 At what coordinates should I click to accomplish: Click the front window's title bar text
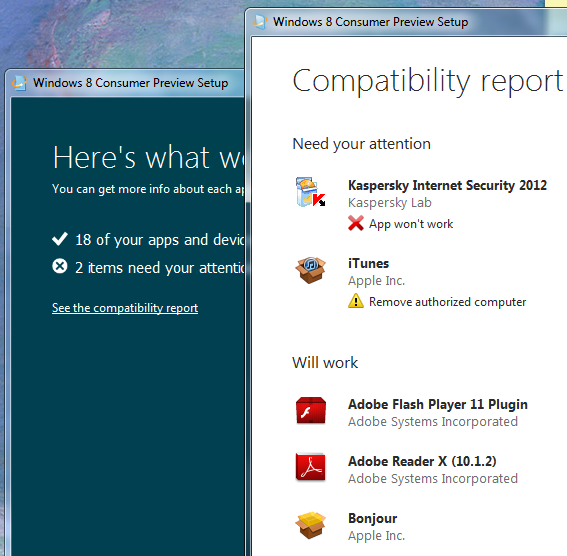coord(370,22)
